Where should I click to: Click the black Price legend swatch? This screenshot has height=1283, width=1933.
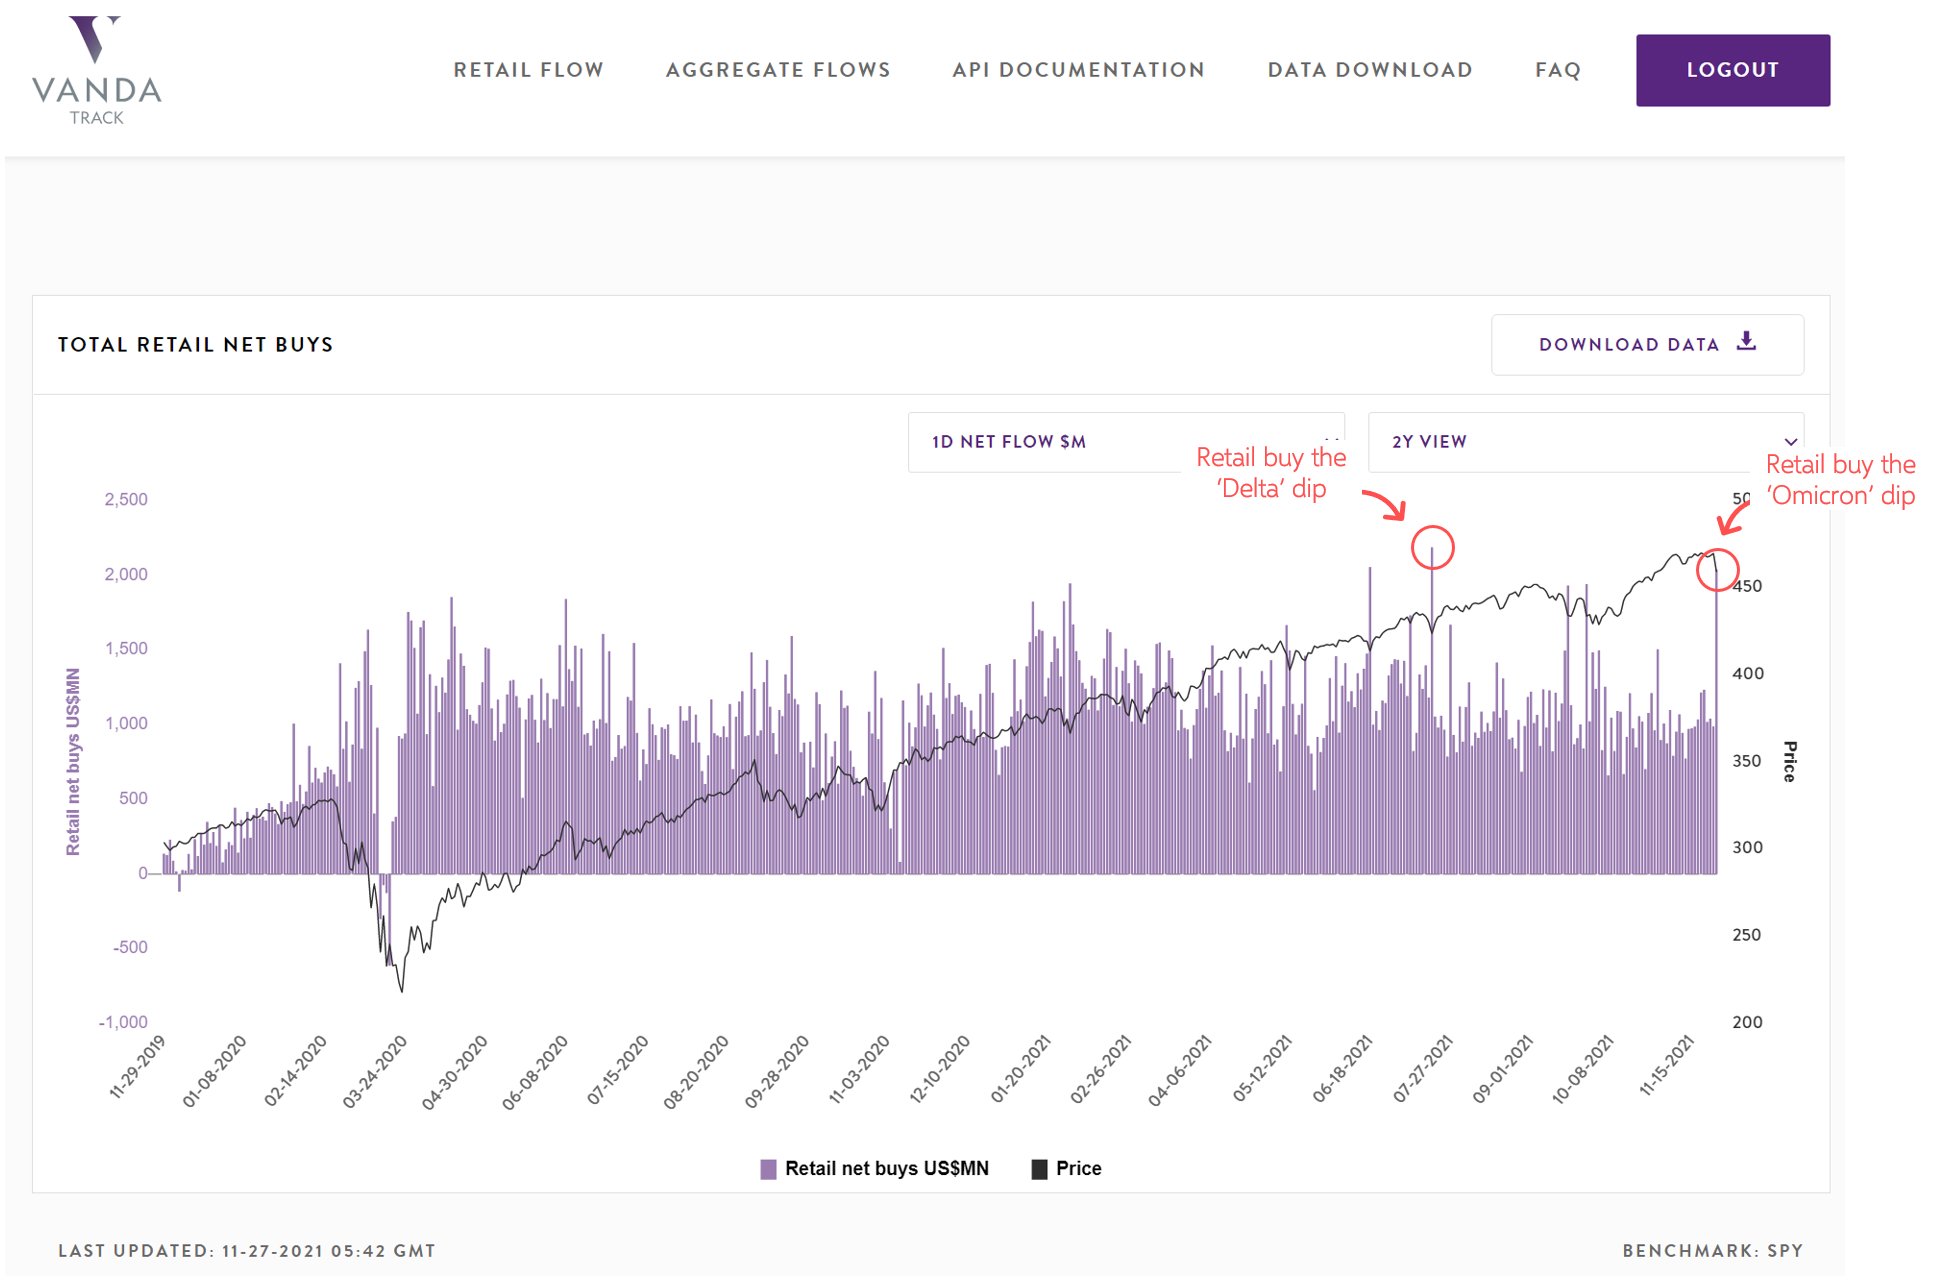tap(1039, 1169)
